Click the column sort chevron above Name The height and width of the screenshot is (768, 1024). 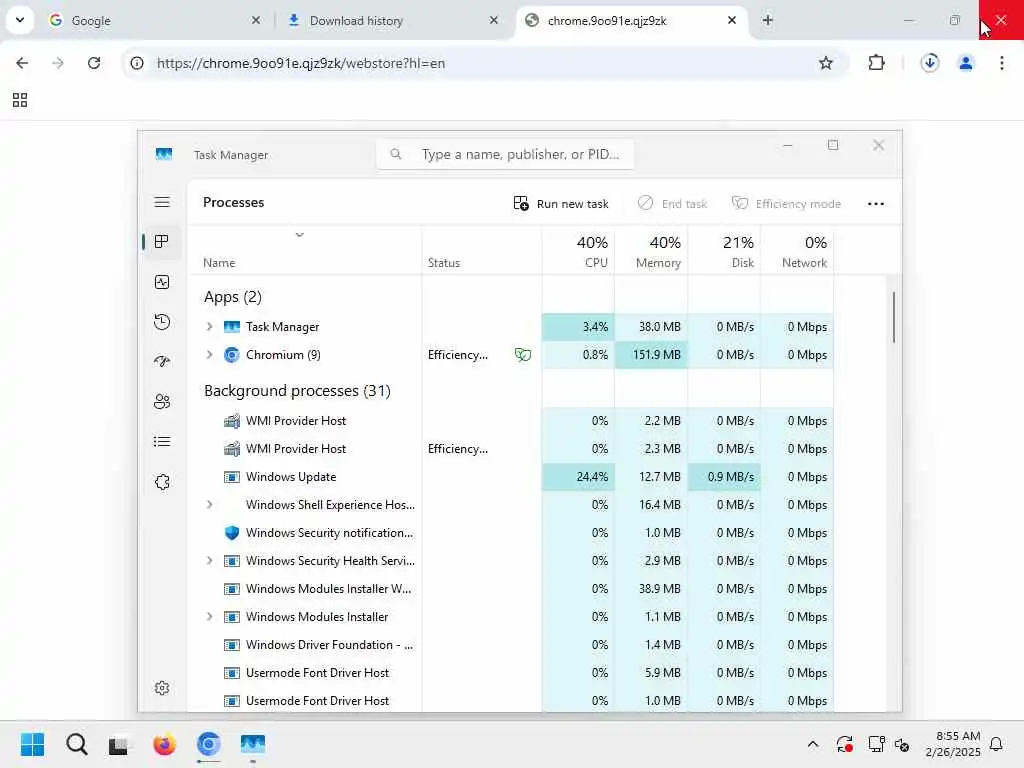[300, 235]
